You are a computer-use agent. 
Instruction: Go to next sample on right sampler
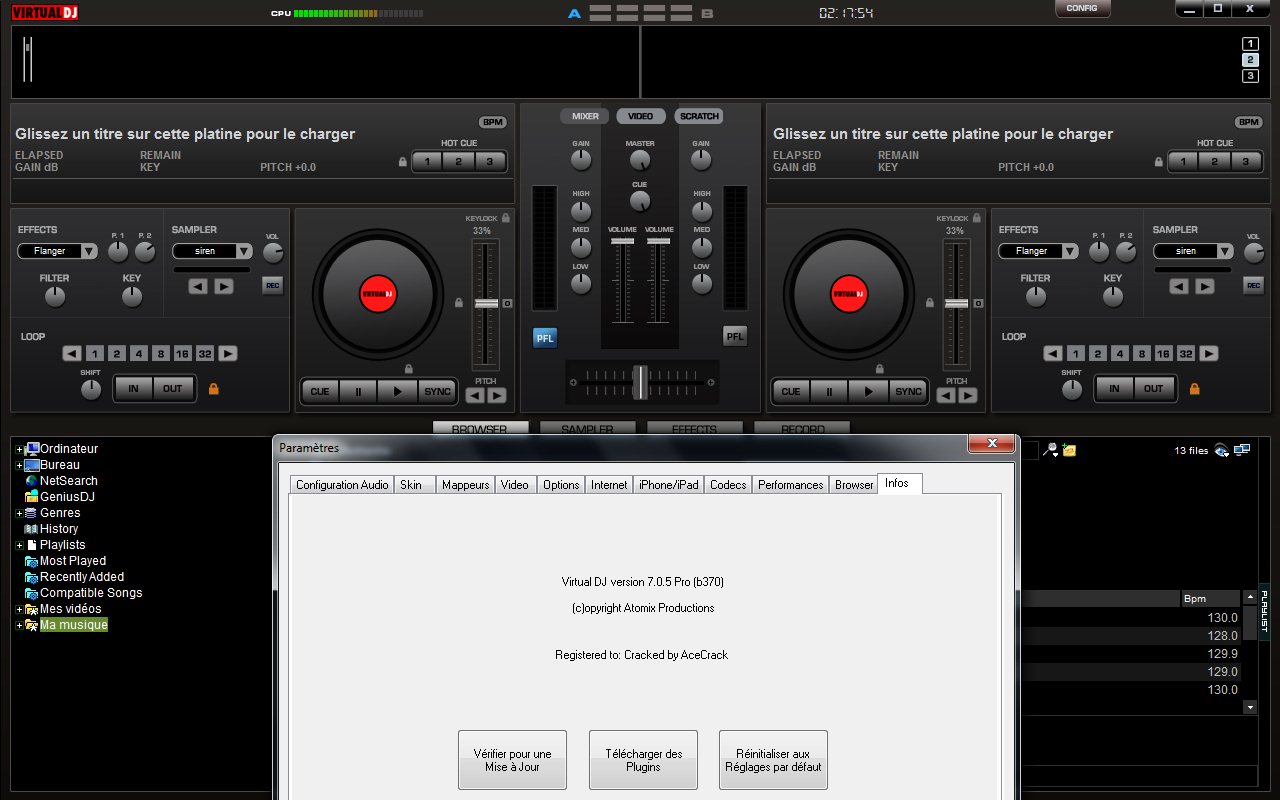pos(1204,286)
